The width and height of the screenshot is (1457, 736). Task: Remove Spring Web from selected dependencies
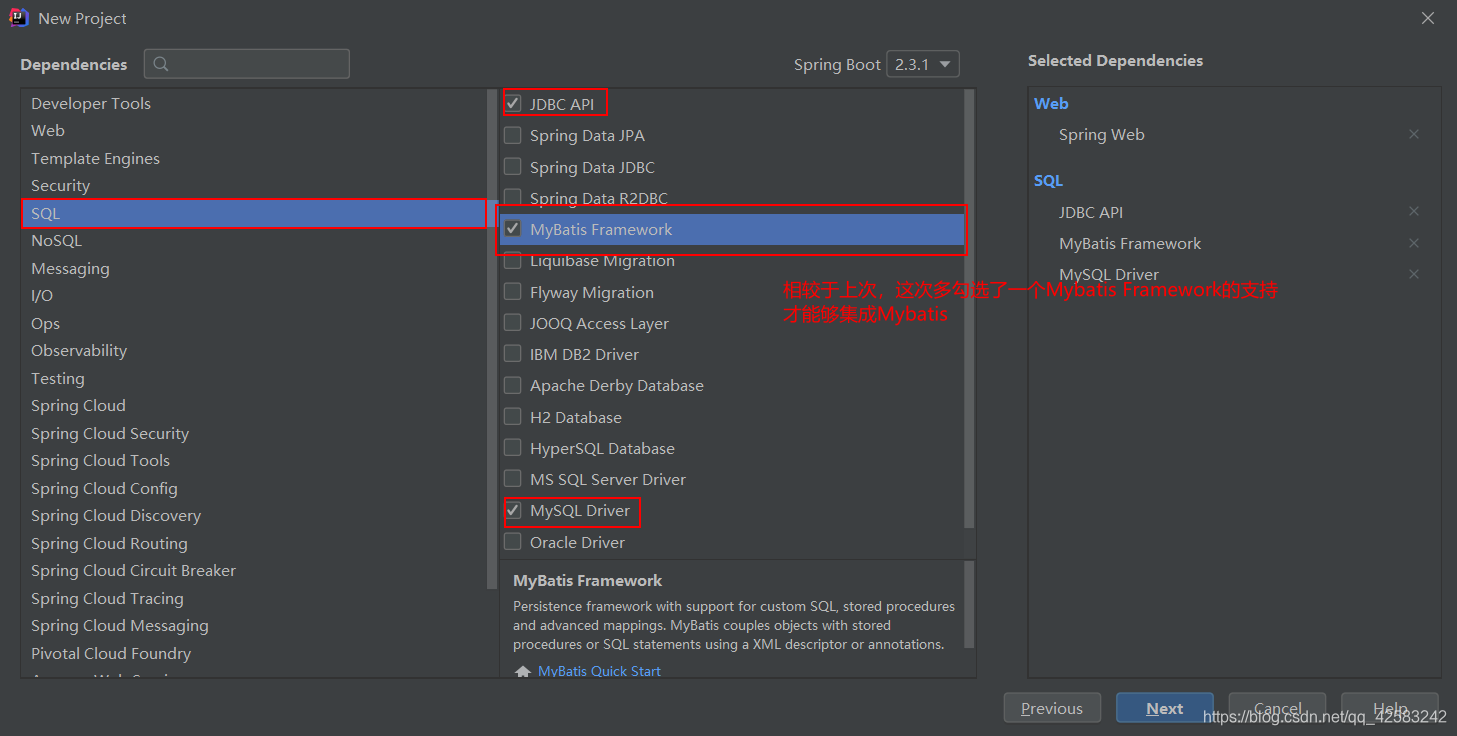pyautogui.click(x=1413, y=134)
